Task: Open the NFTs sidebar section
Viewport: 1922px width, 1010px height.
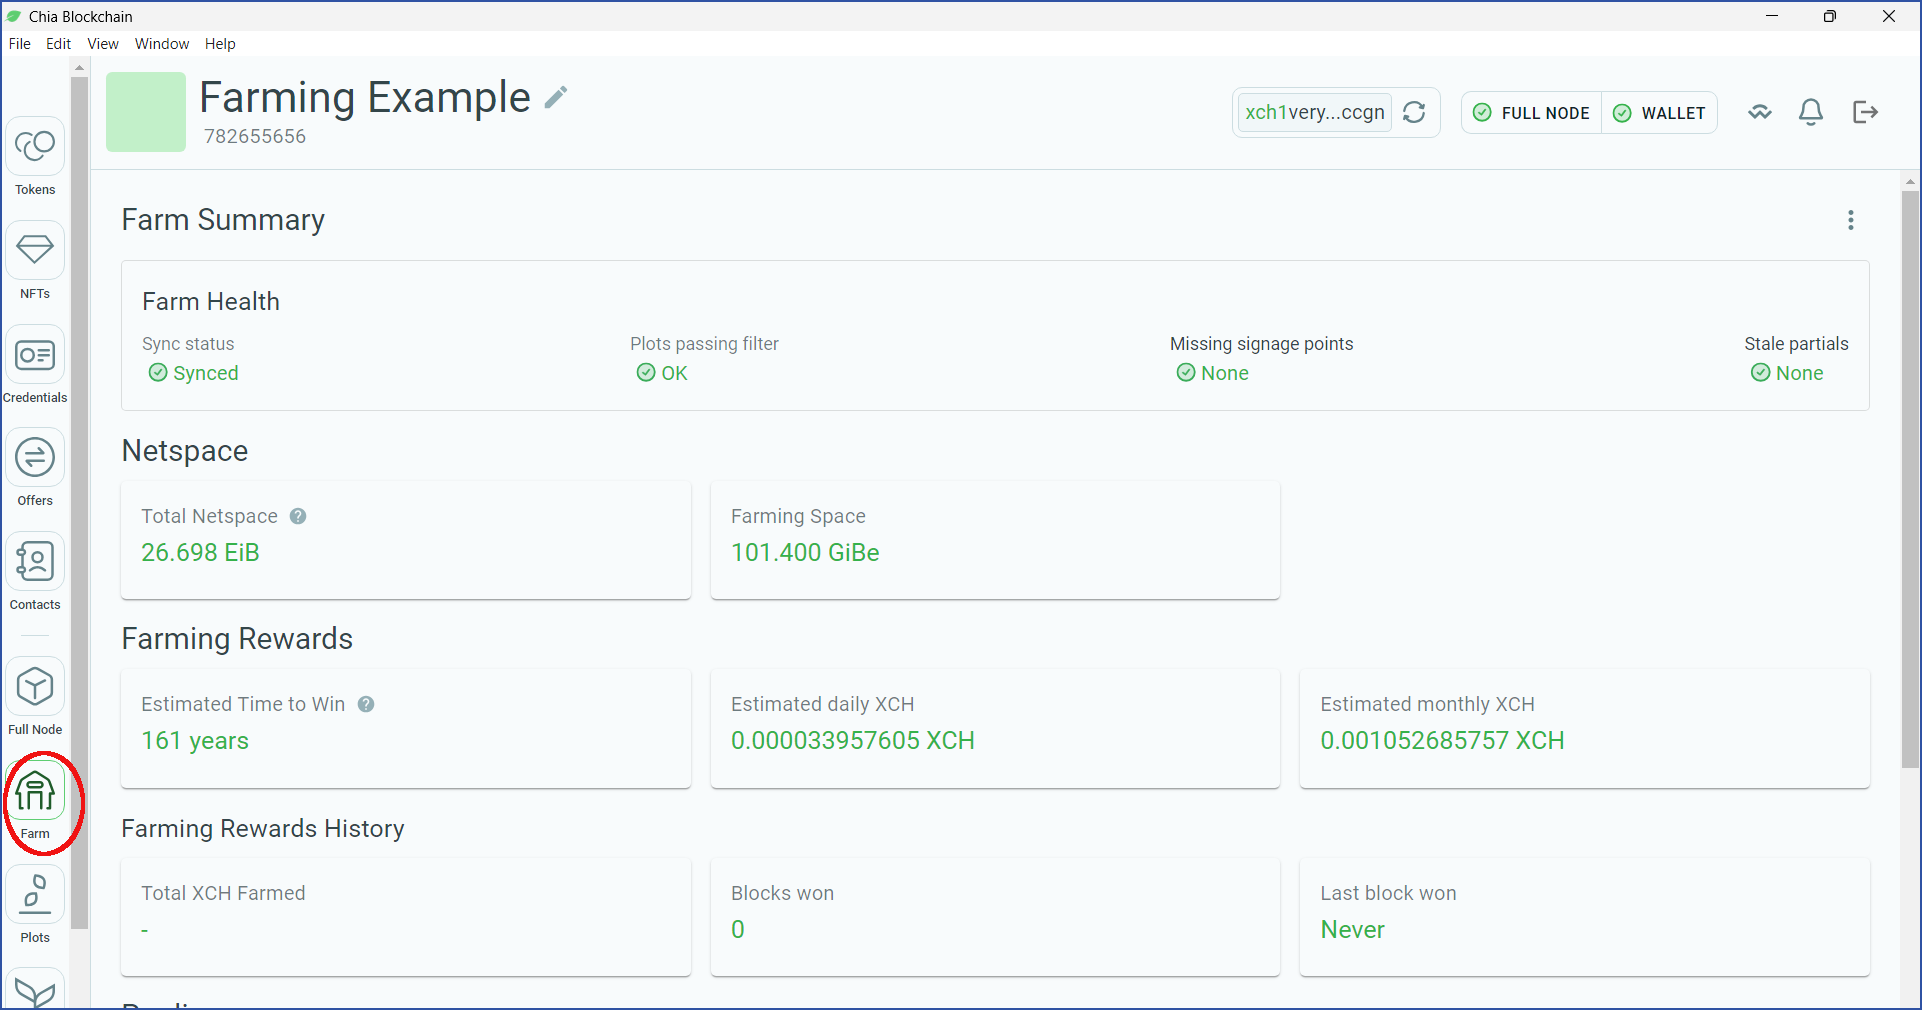Action: pos(35,261)
